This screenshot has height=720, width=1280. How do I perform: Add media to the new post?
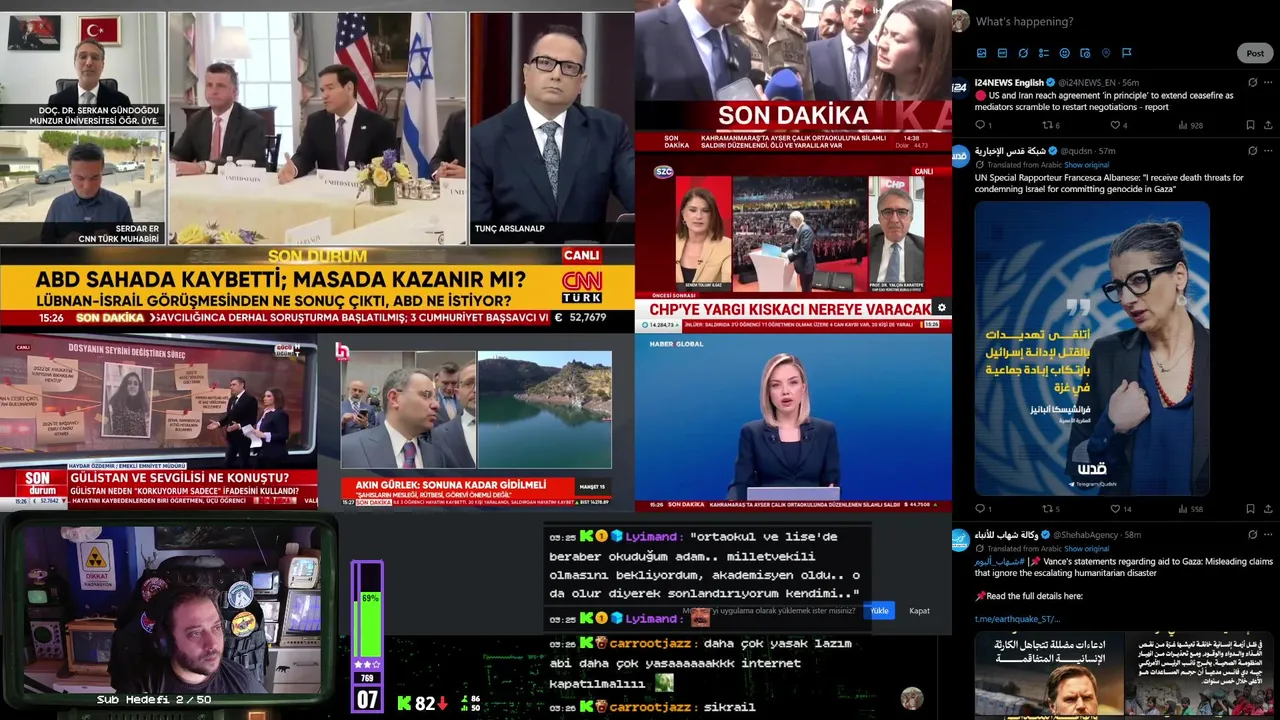981,53
